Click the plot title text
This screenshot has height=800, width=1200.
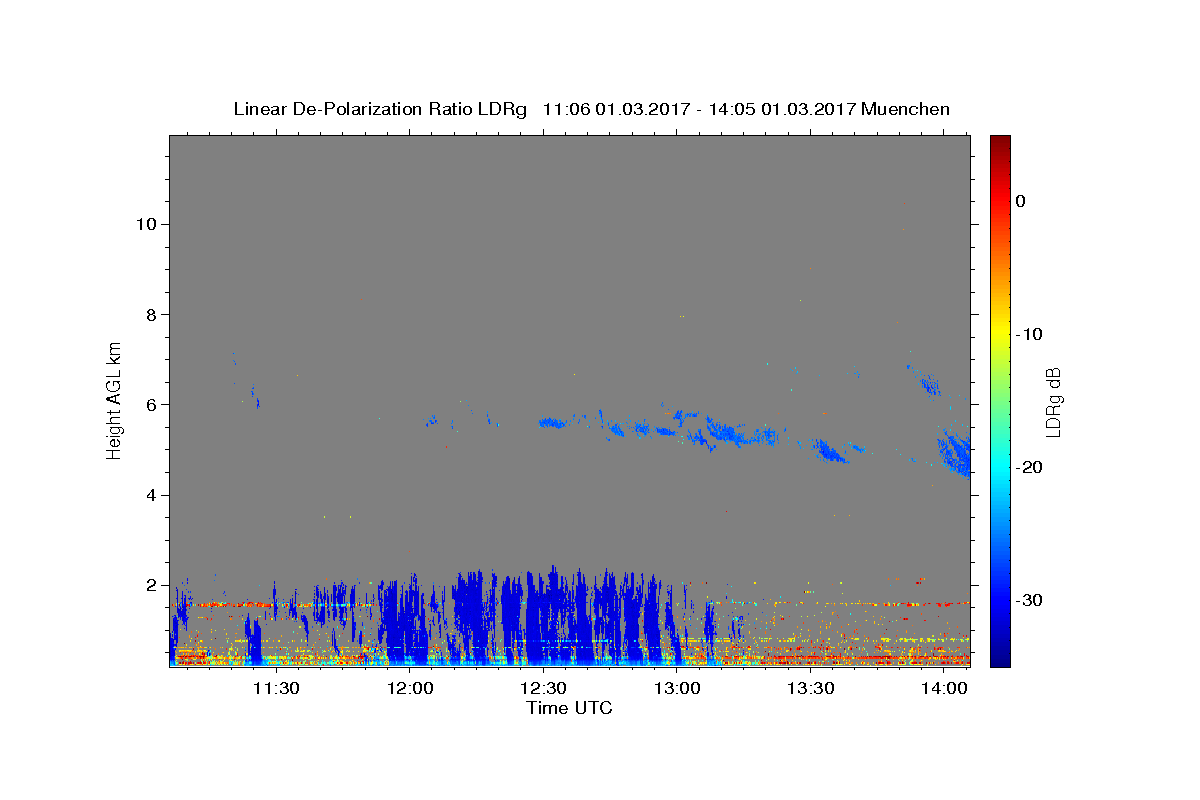[x=591, y=109]
